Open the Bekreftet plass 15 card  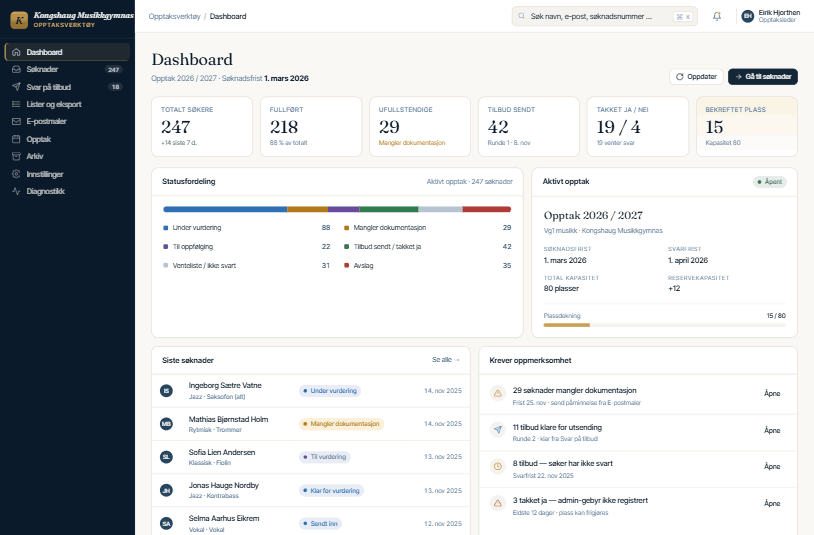747,126
